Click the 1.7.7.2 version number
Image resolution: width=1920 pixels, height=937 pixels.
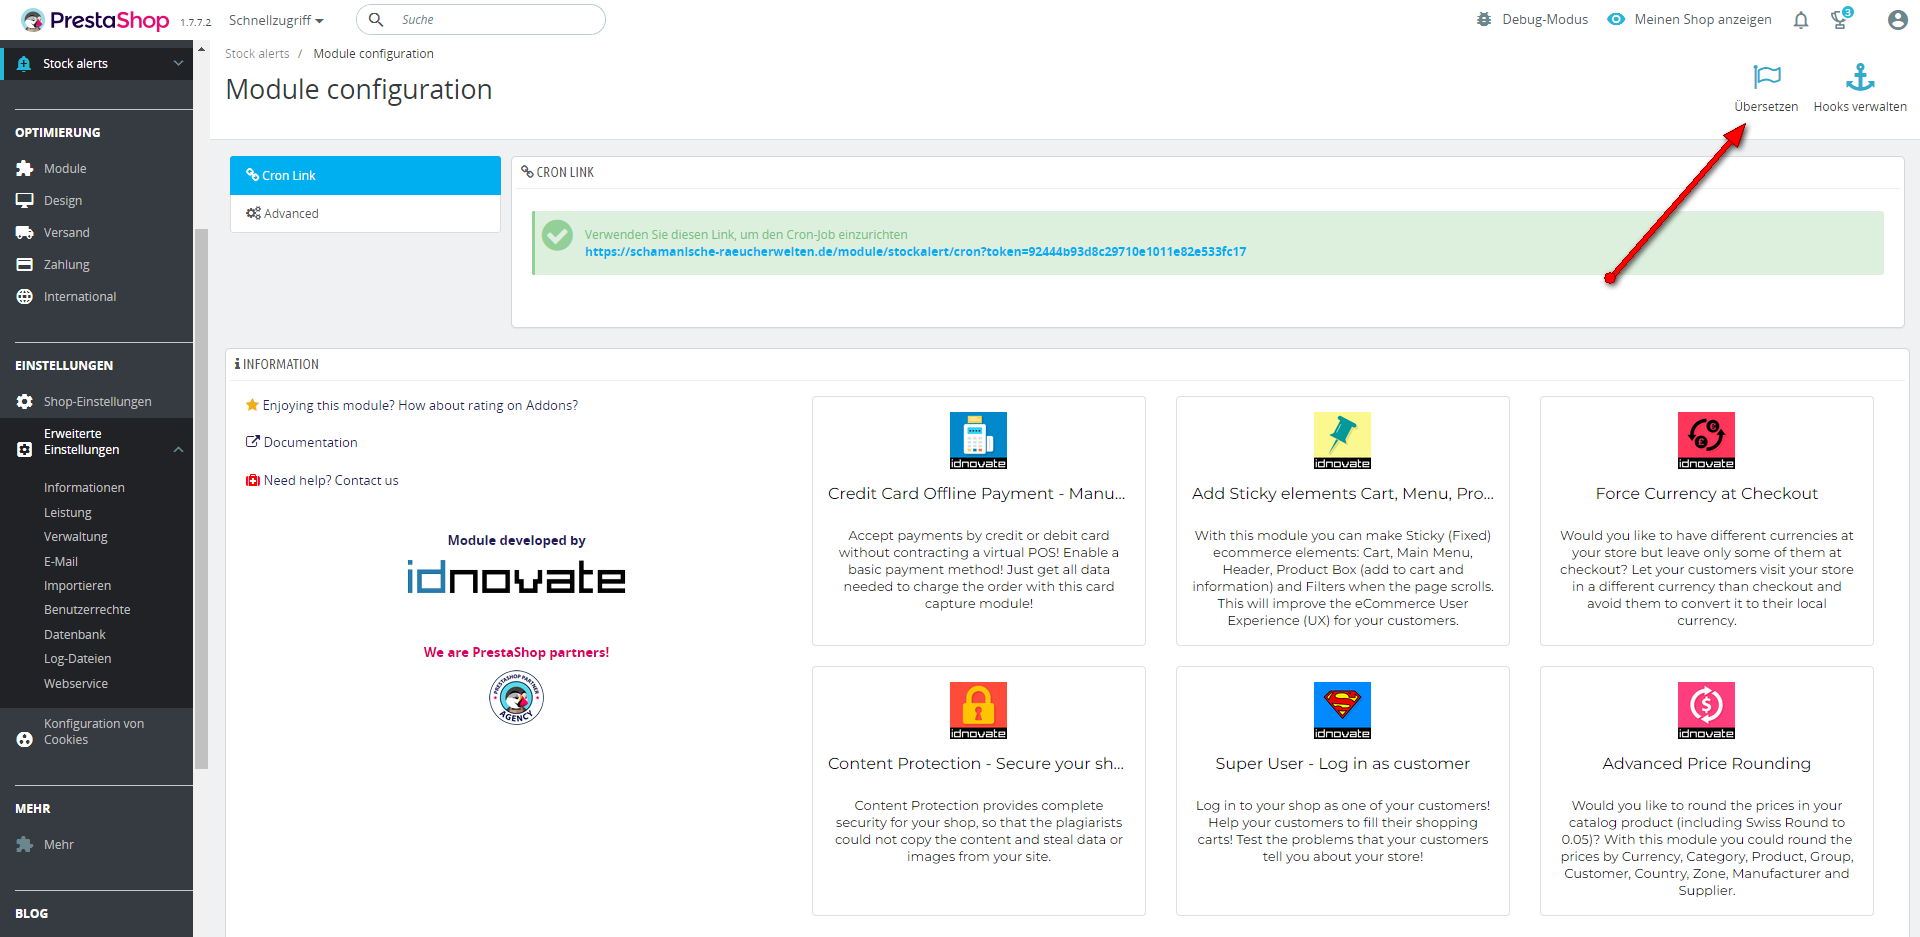point(196,22)
